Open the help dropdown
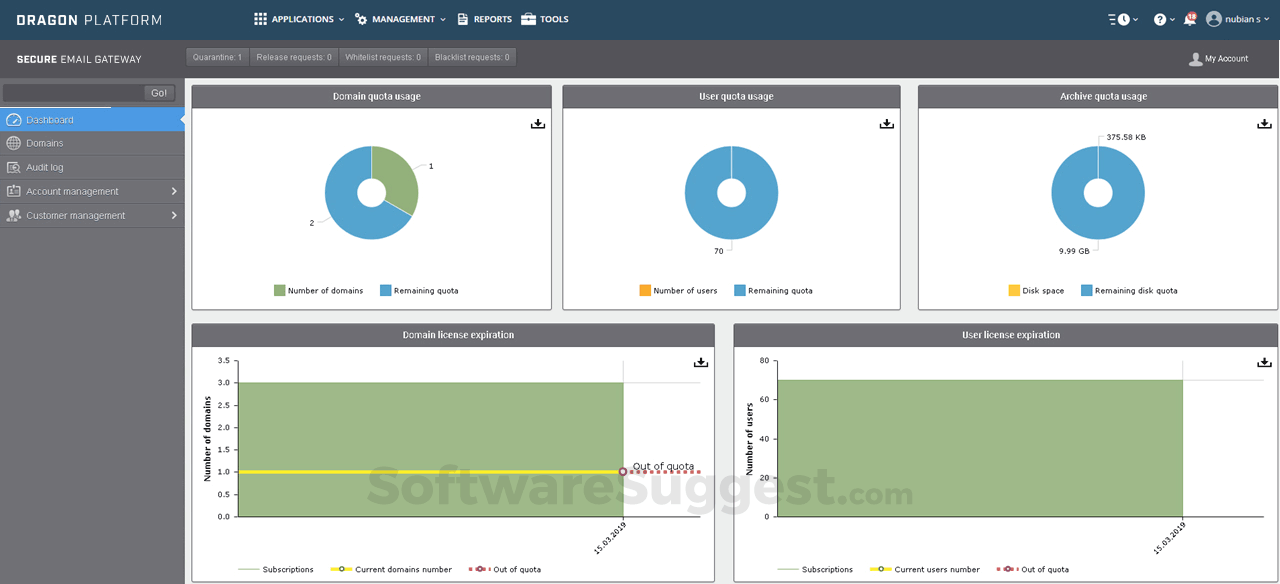1280x584 pixels. pyautogui.click(x=1159, y=18)
